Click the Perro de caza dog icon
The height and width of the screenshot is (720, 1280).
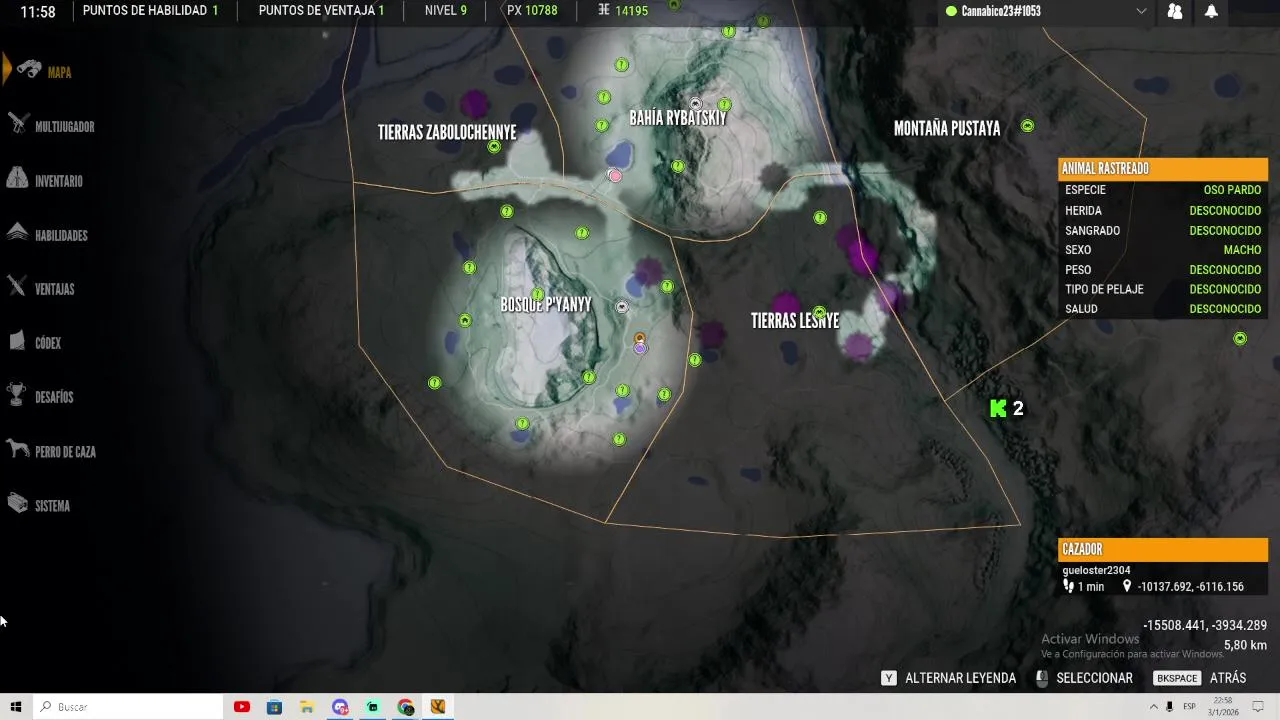click(x=17, y=450)
